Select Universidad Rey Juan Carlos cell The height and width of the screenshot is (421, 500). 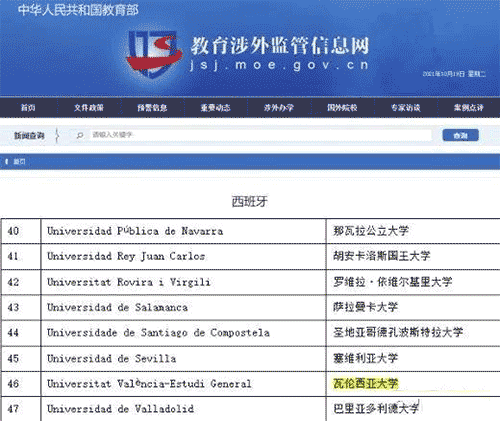tap(183, 256)
